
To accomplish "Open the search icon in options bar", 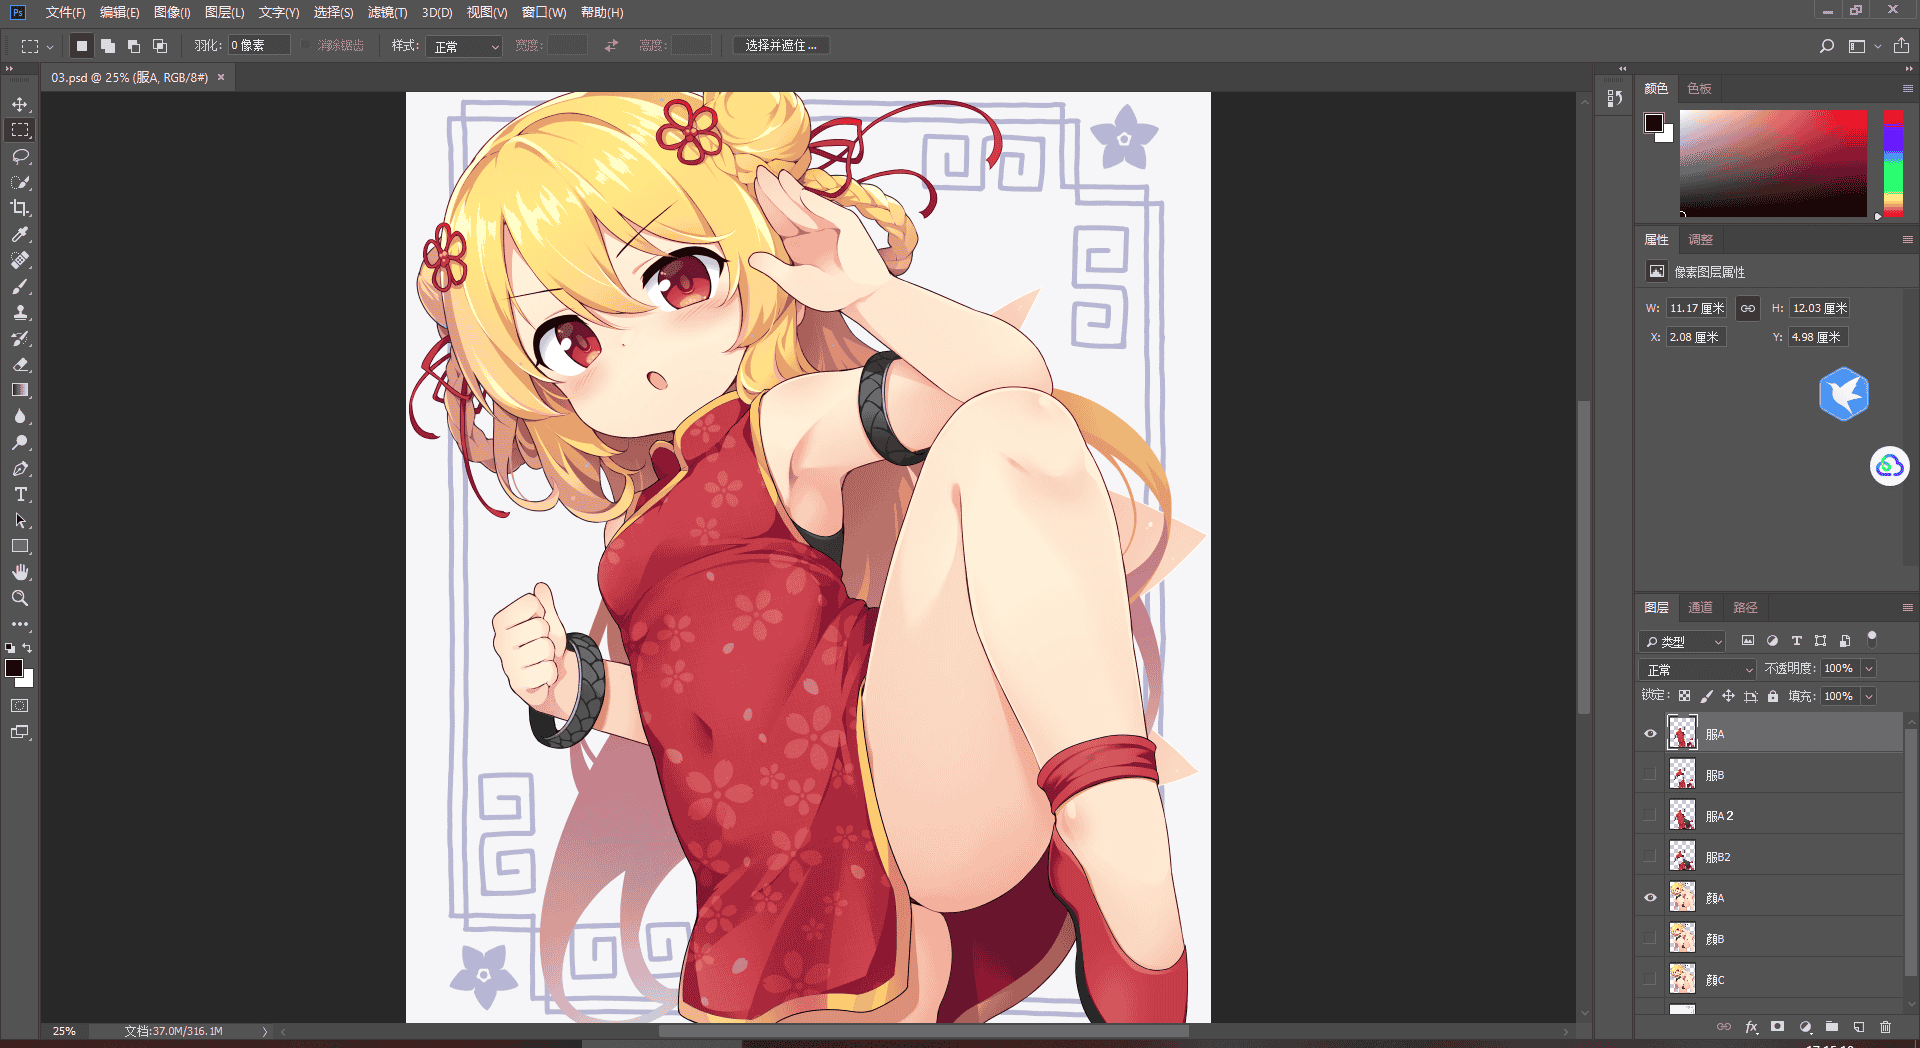I will [1826, 46].
